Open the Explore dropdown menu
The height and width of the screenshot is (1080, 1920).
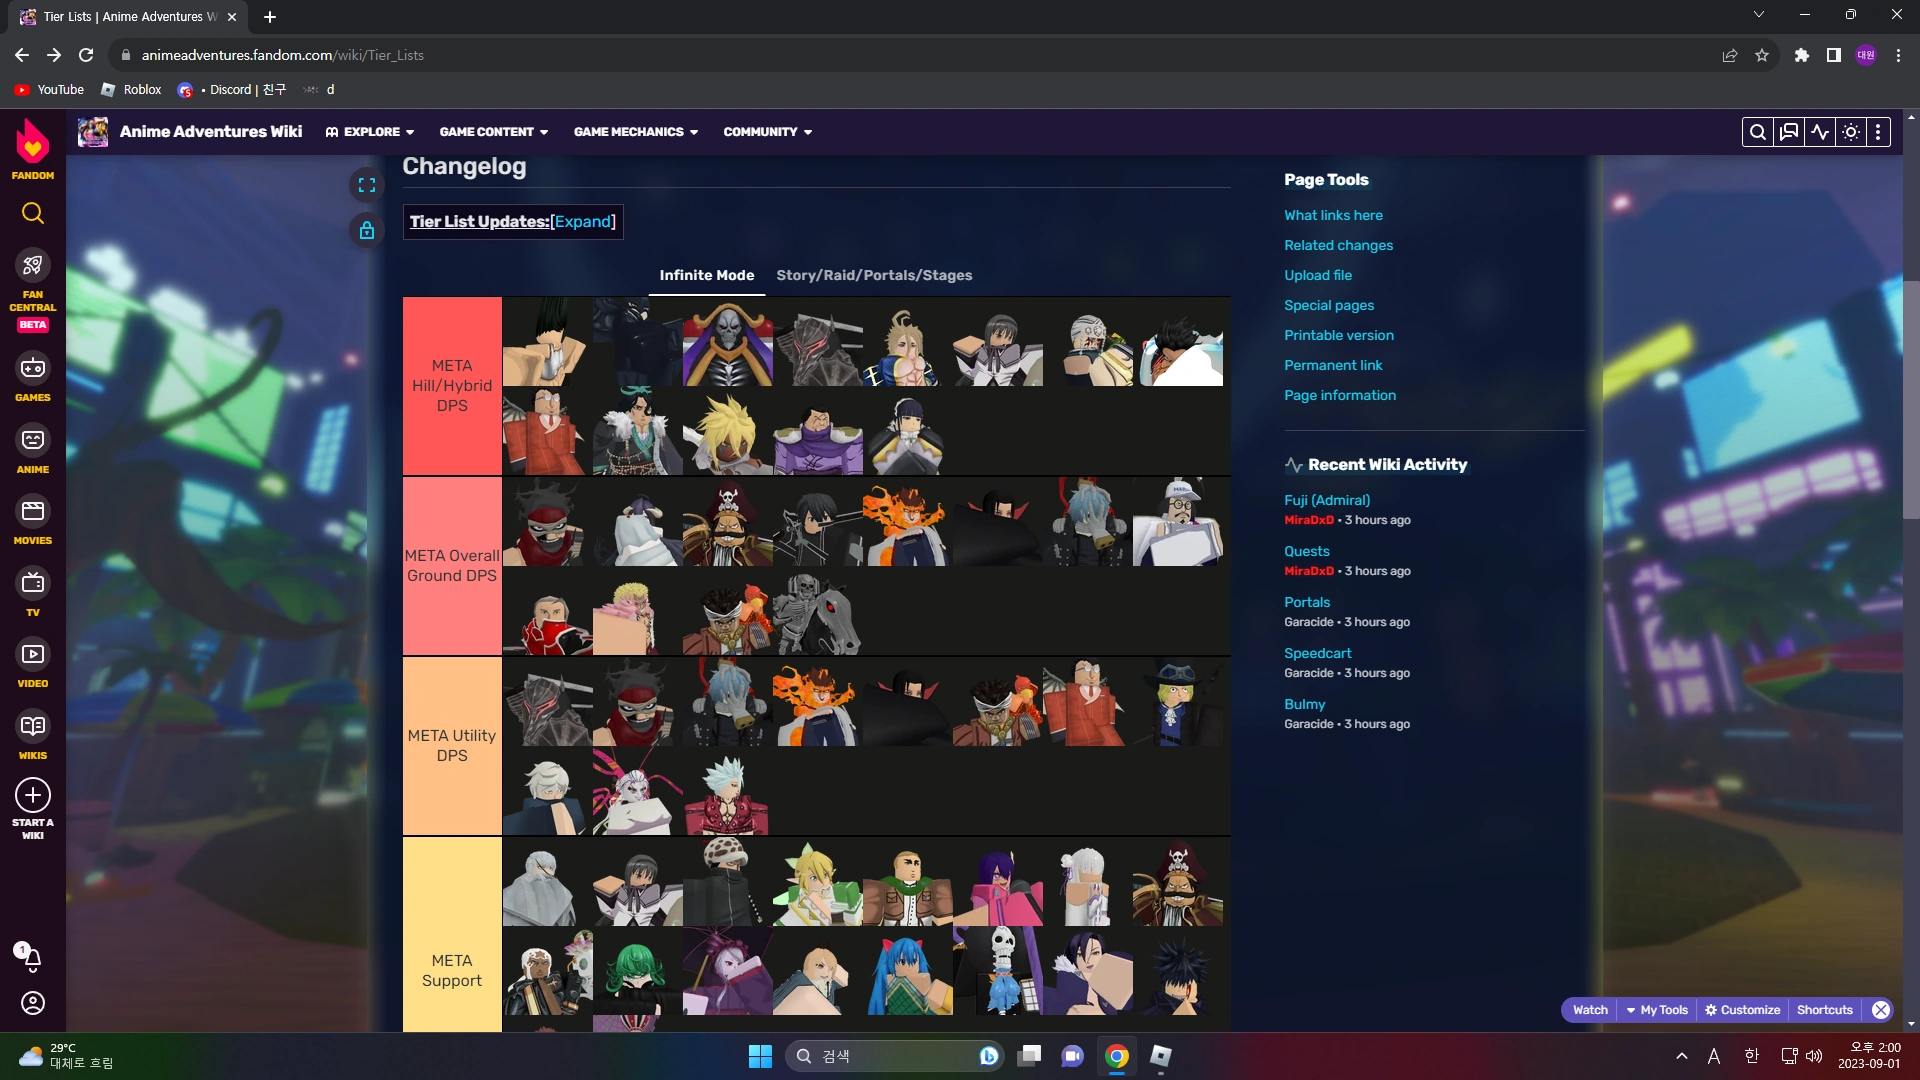tap(369, 132)
